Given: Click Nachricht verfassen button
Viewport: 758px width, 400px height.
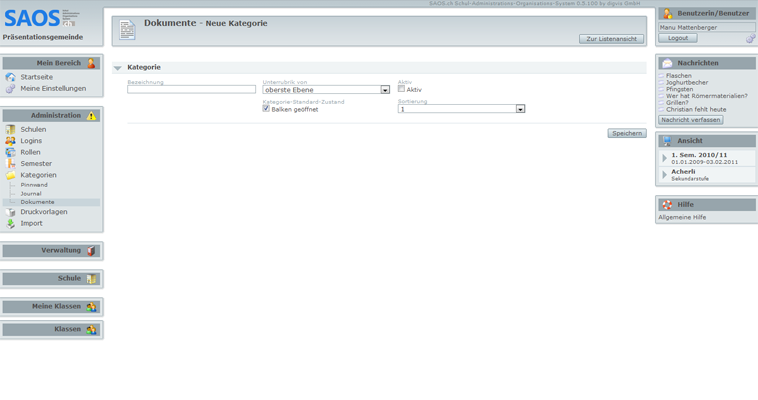Looking at the screenshot, I should (x=691, y=119).
